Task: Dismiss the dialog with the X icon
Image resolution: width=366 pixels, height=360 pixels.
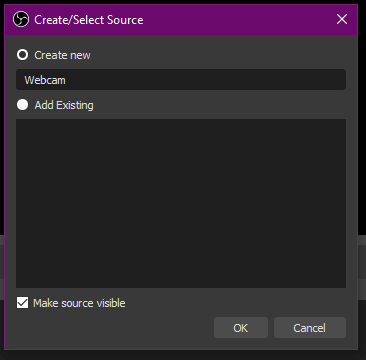Action: 342,19
